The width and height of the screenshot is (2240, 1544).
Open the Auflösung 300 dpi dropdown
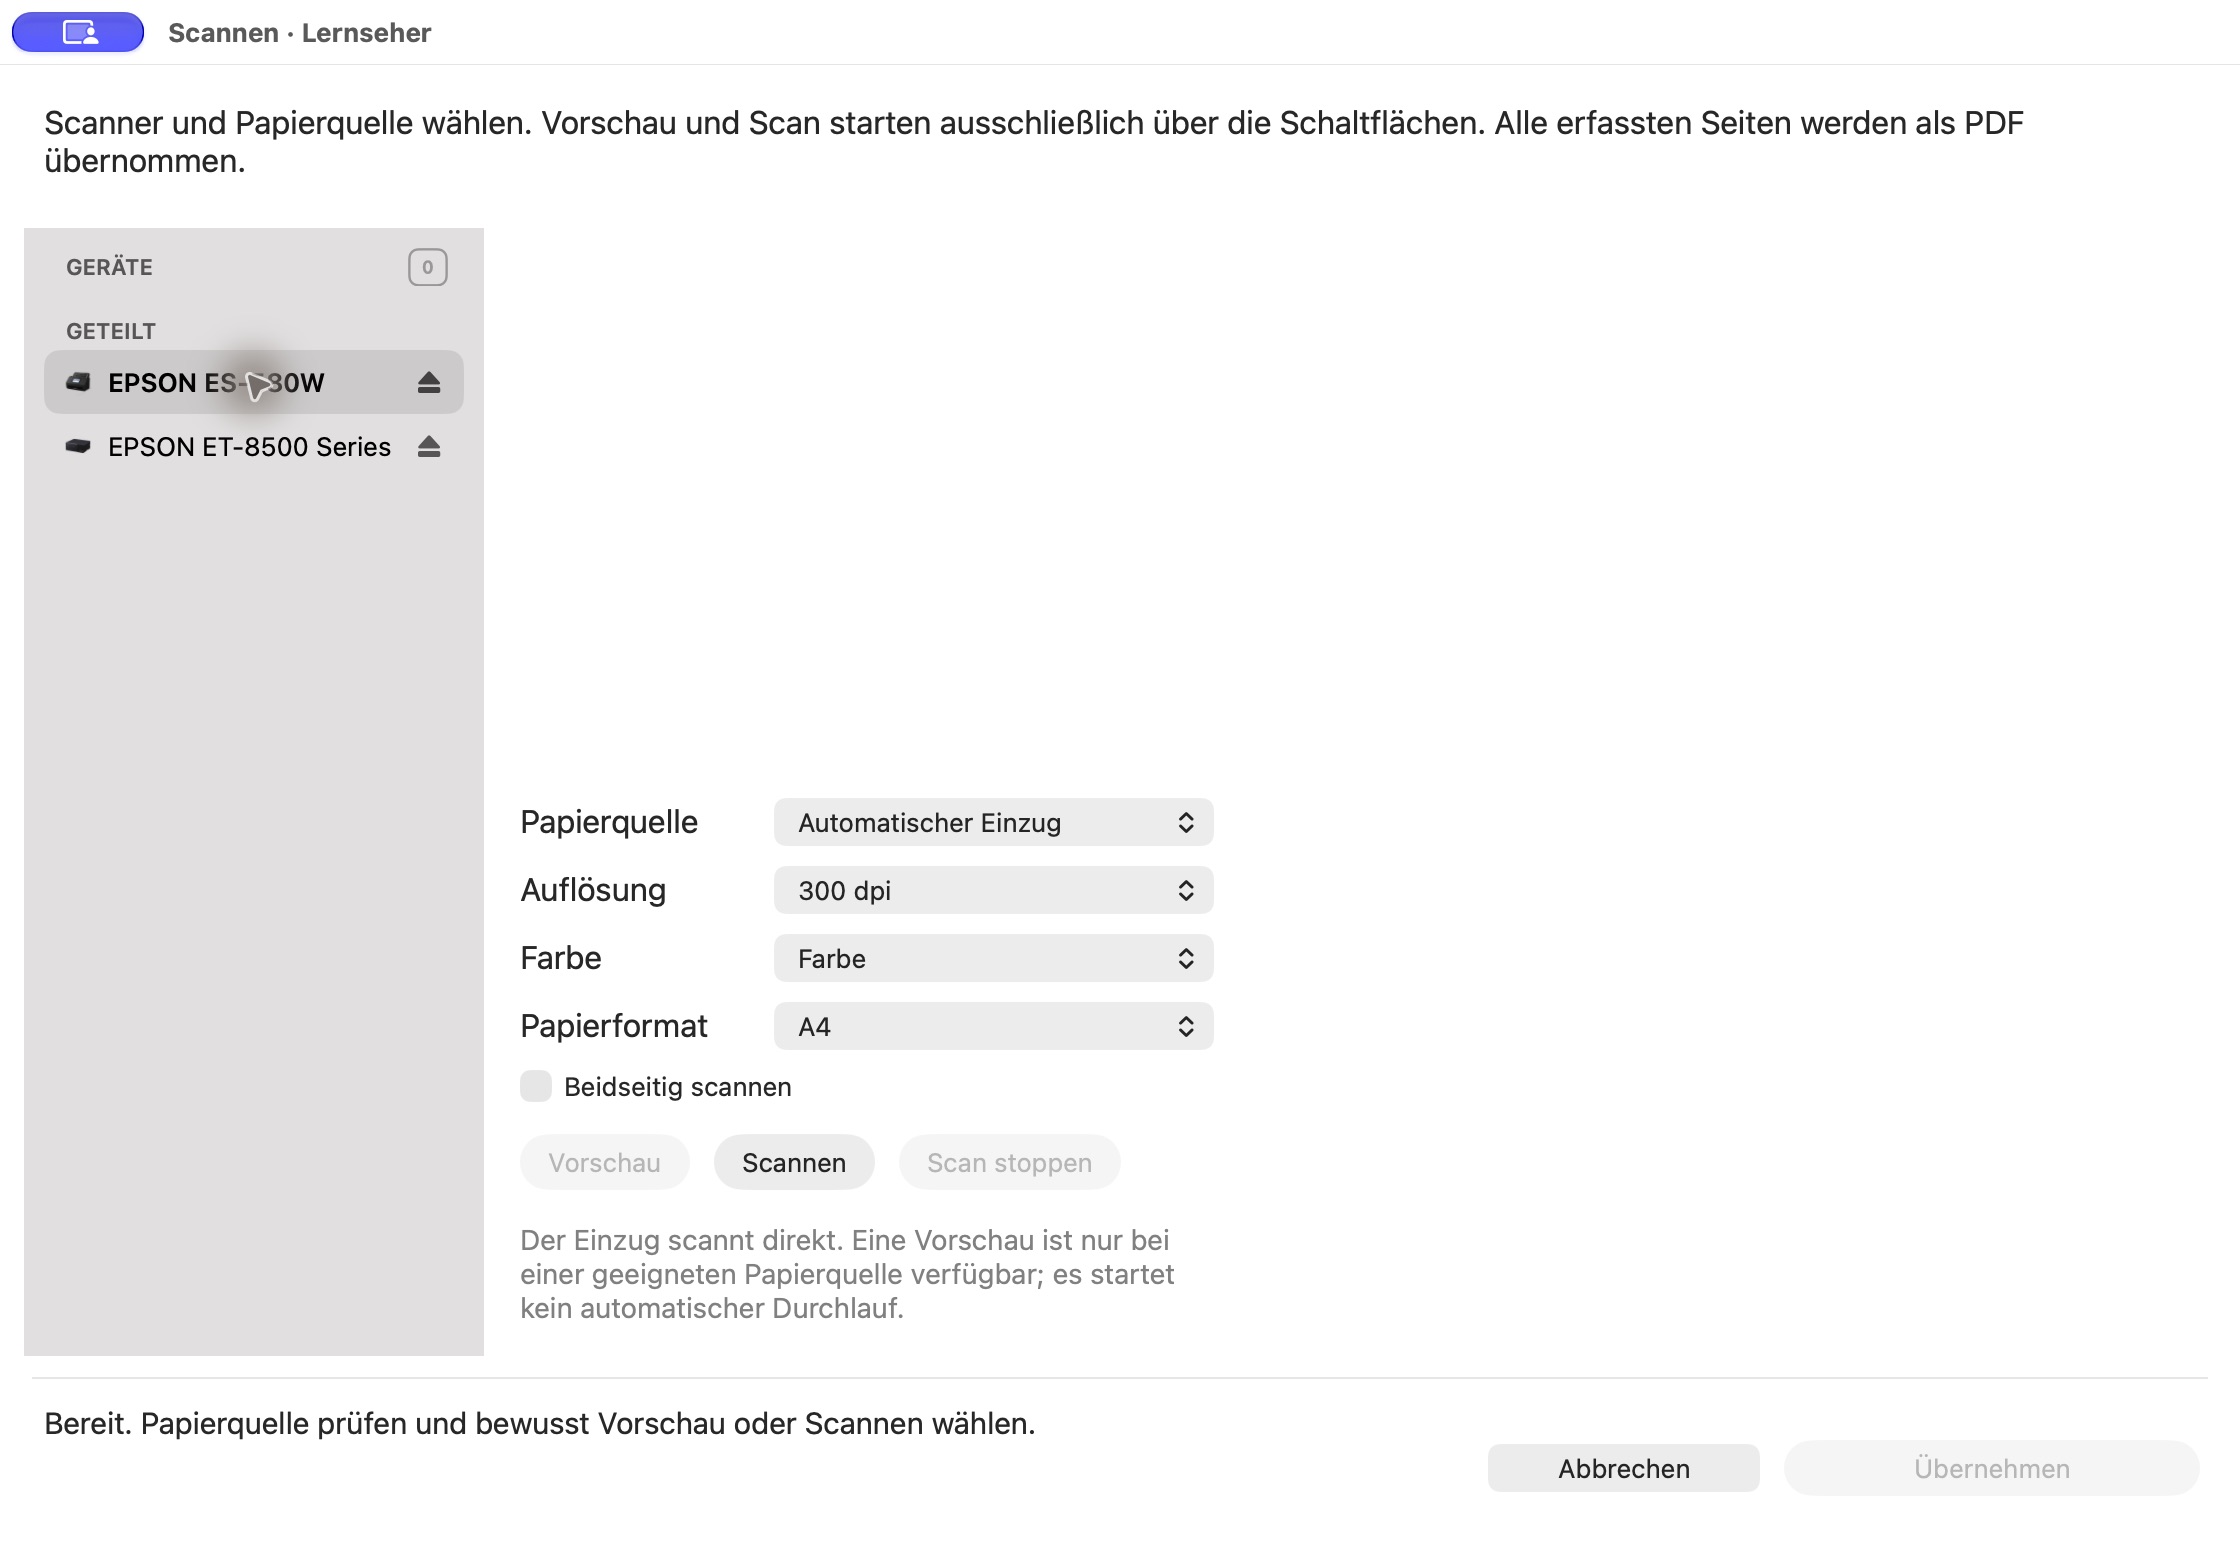coord(994,890)
